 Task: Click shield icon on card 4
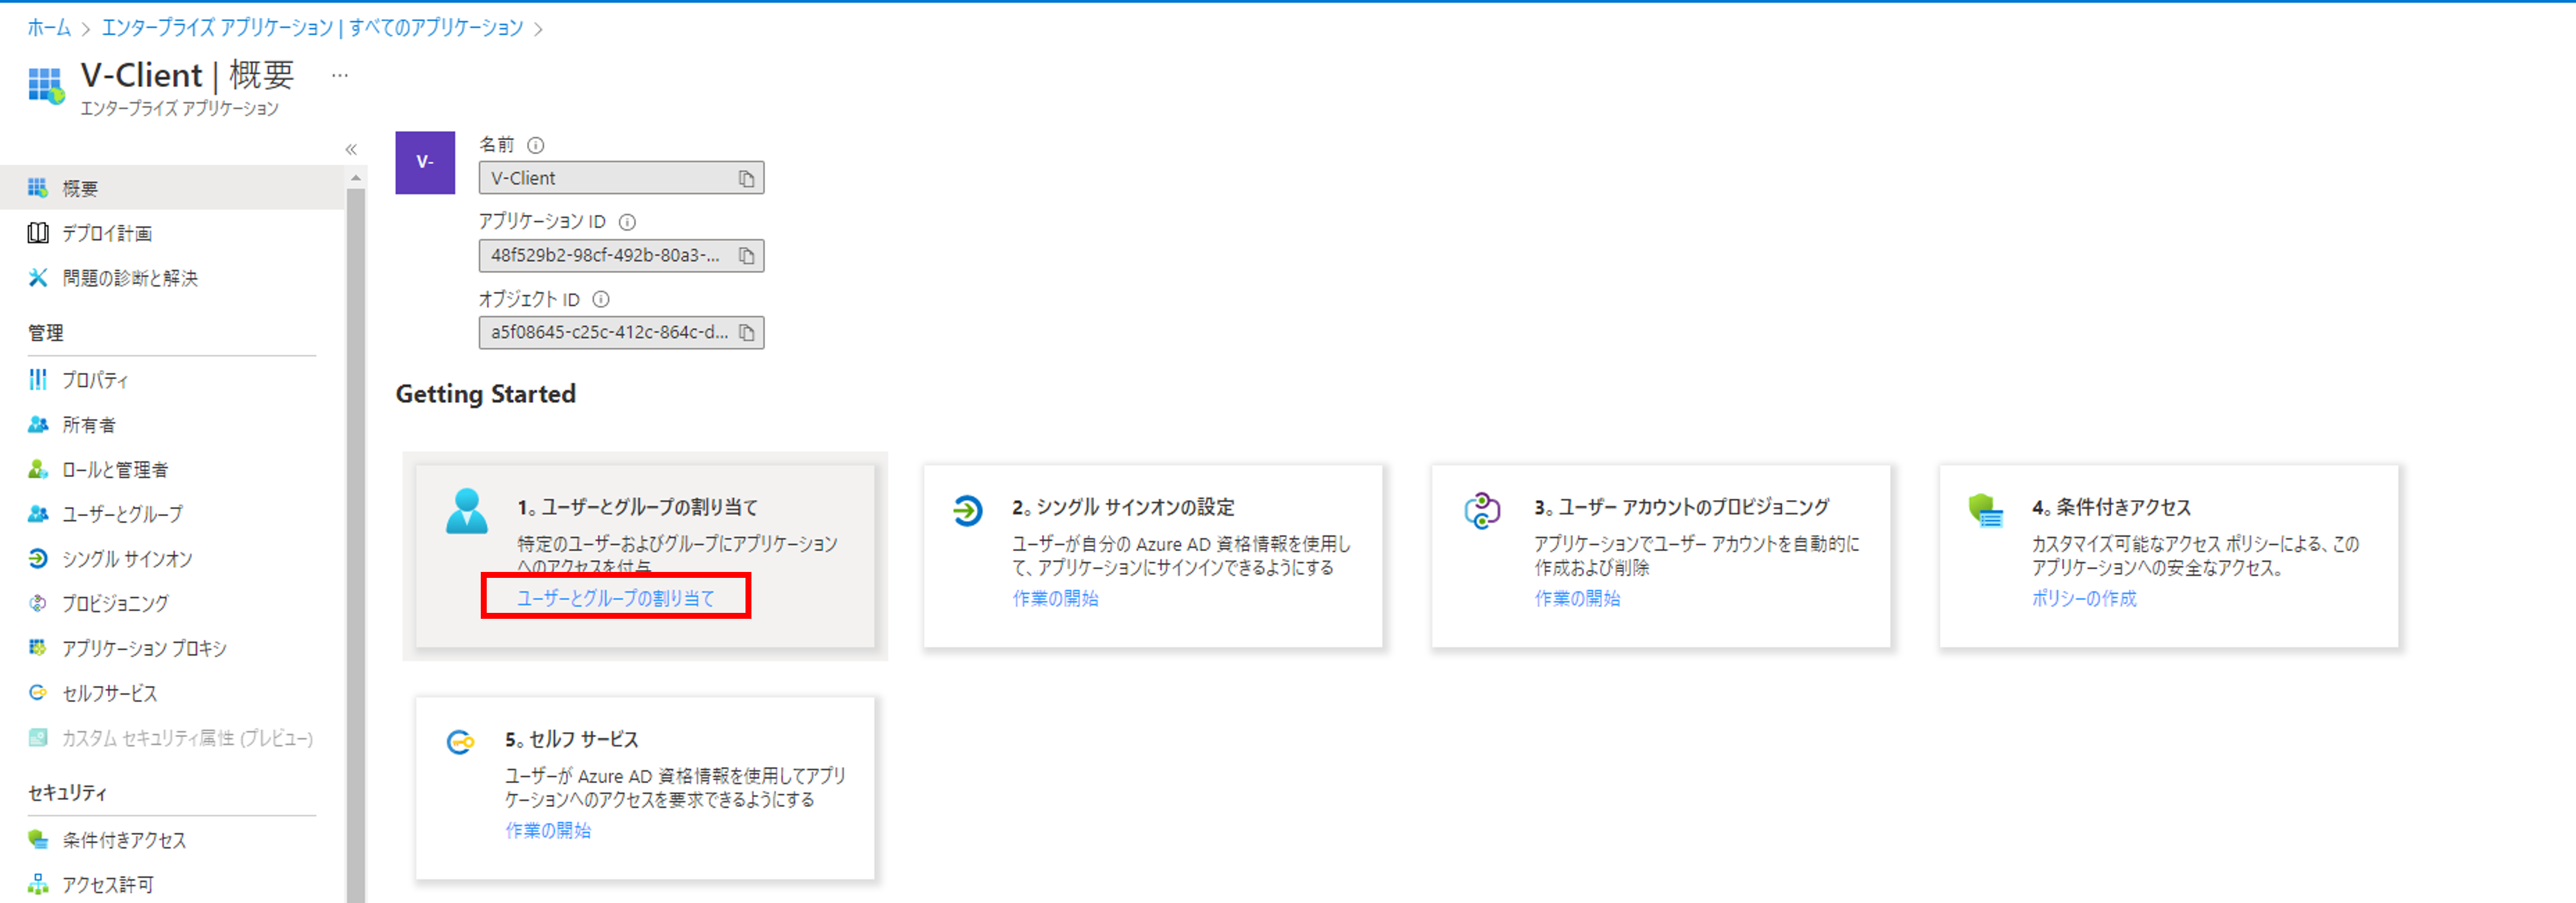point(1985,511)
